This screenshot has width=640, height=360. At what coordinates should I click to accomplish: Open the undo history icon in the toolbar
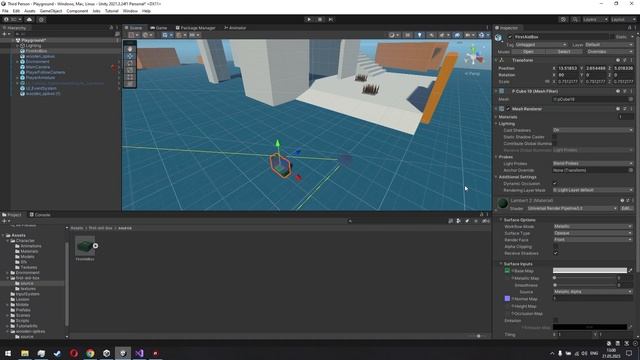click(563, 19)
